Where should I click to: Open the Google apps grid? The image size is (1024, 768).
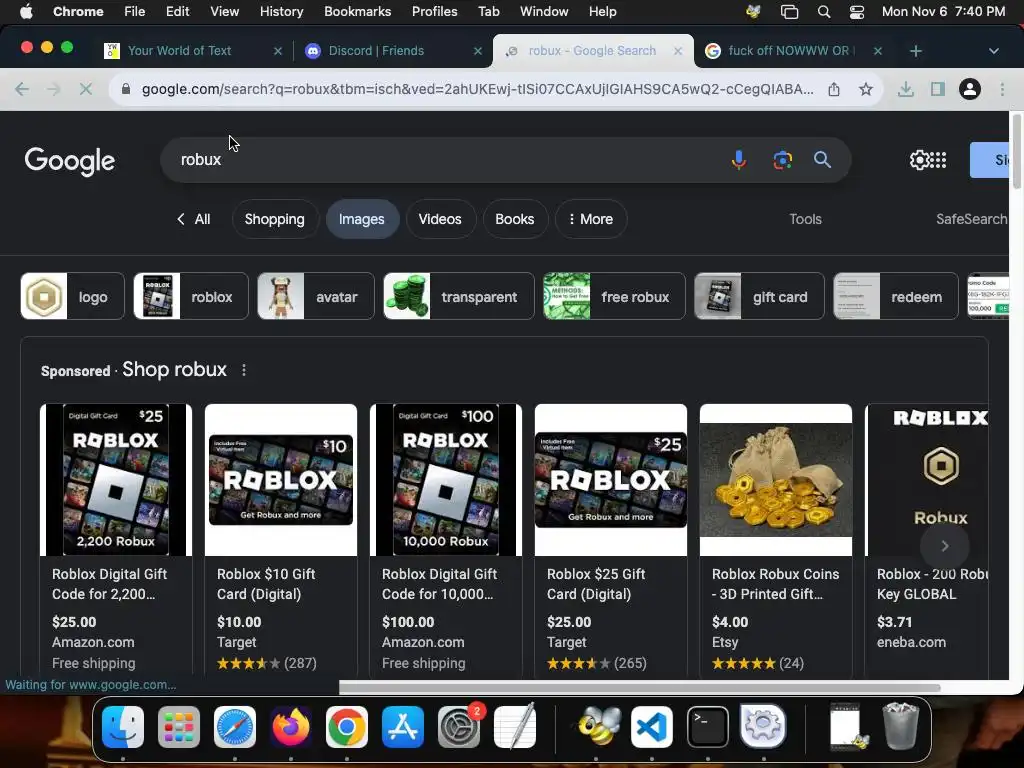938,160
